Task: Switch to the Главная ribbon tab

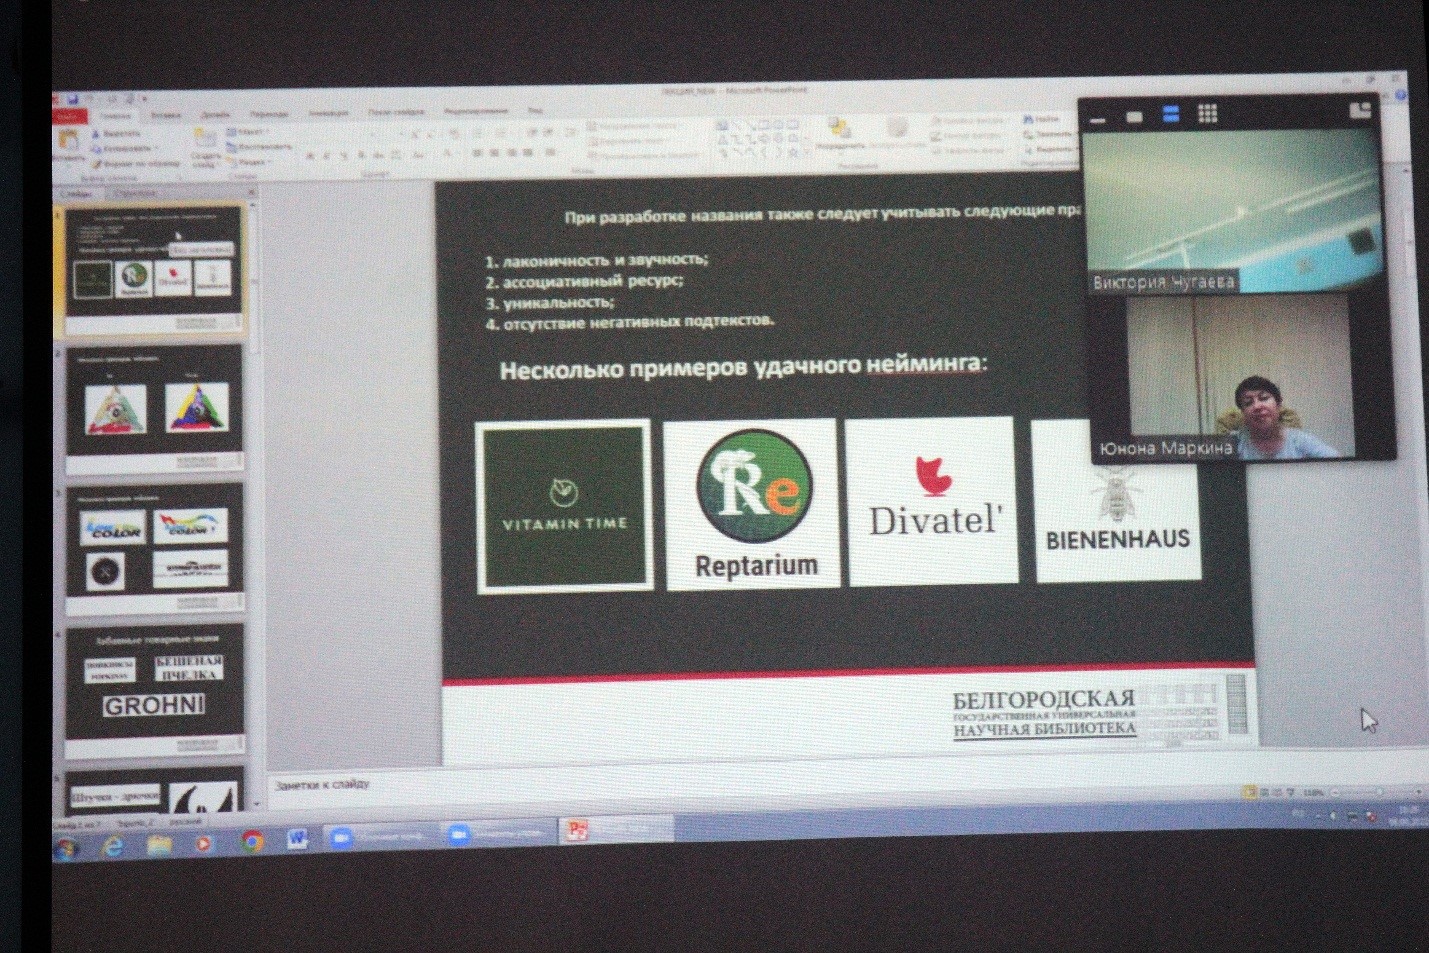Action: (x=116, y=116)
